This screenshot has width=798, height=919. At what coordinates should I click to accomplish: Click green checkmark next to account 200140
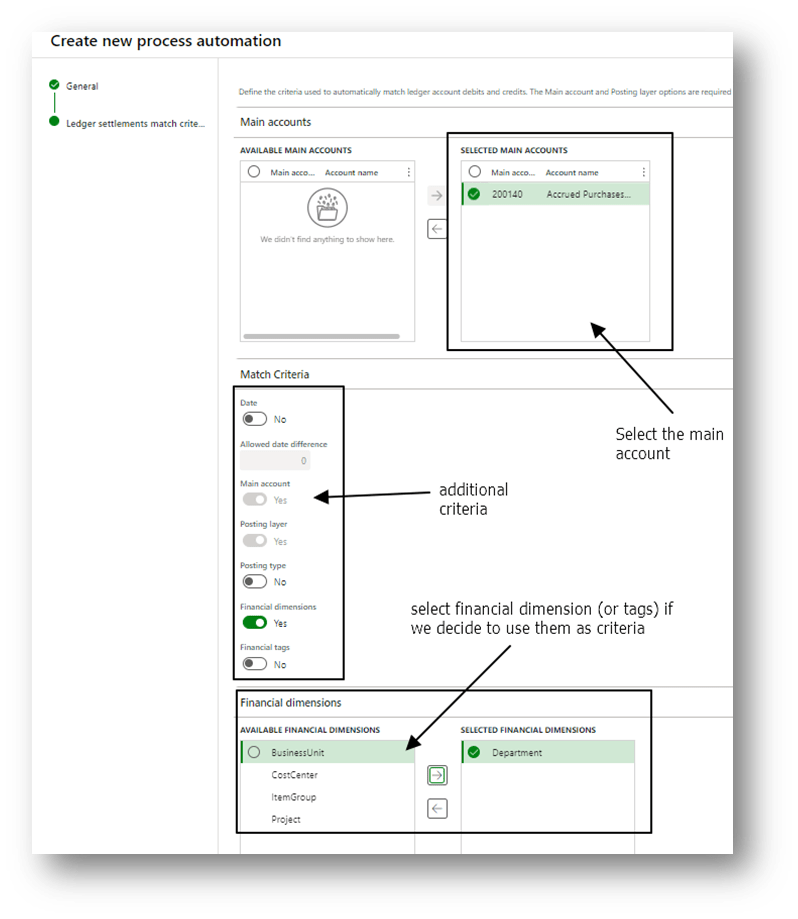click(474, 194)
